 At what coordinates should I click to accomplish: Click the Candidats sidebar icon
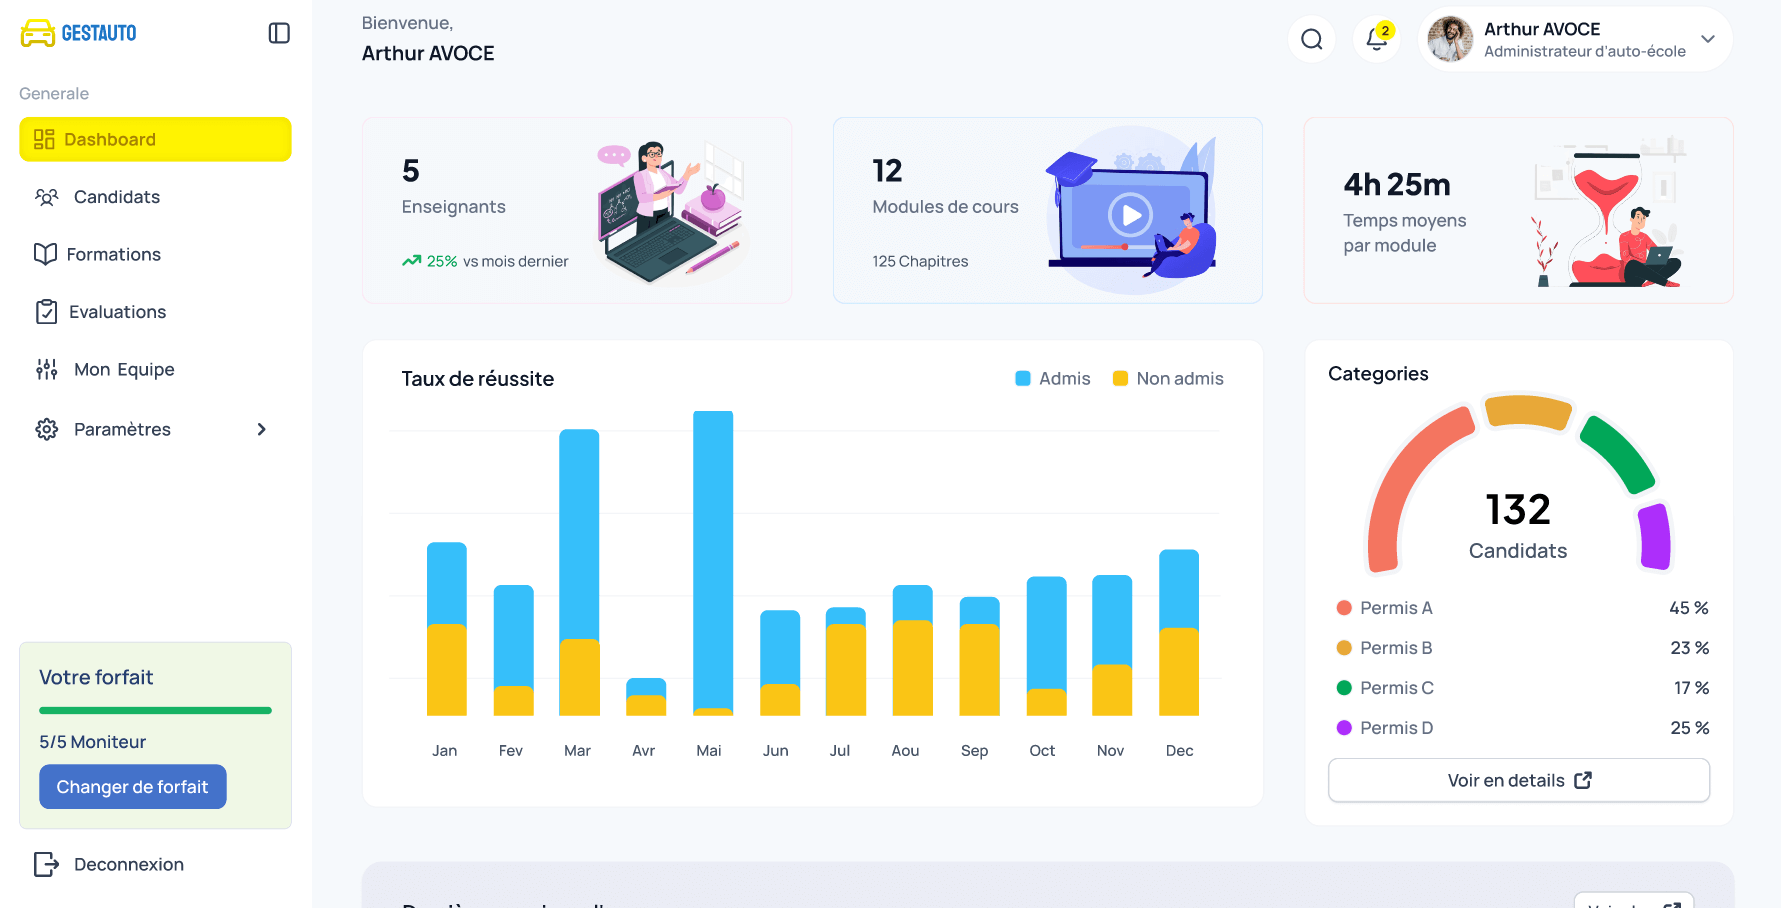46,197
